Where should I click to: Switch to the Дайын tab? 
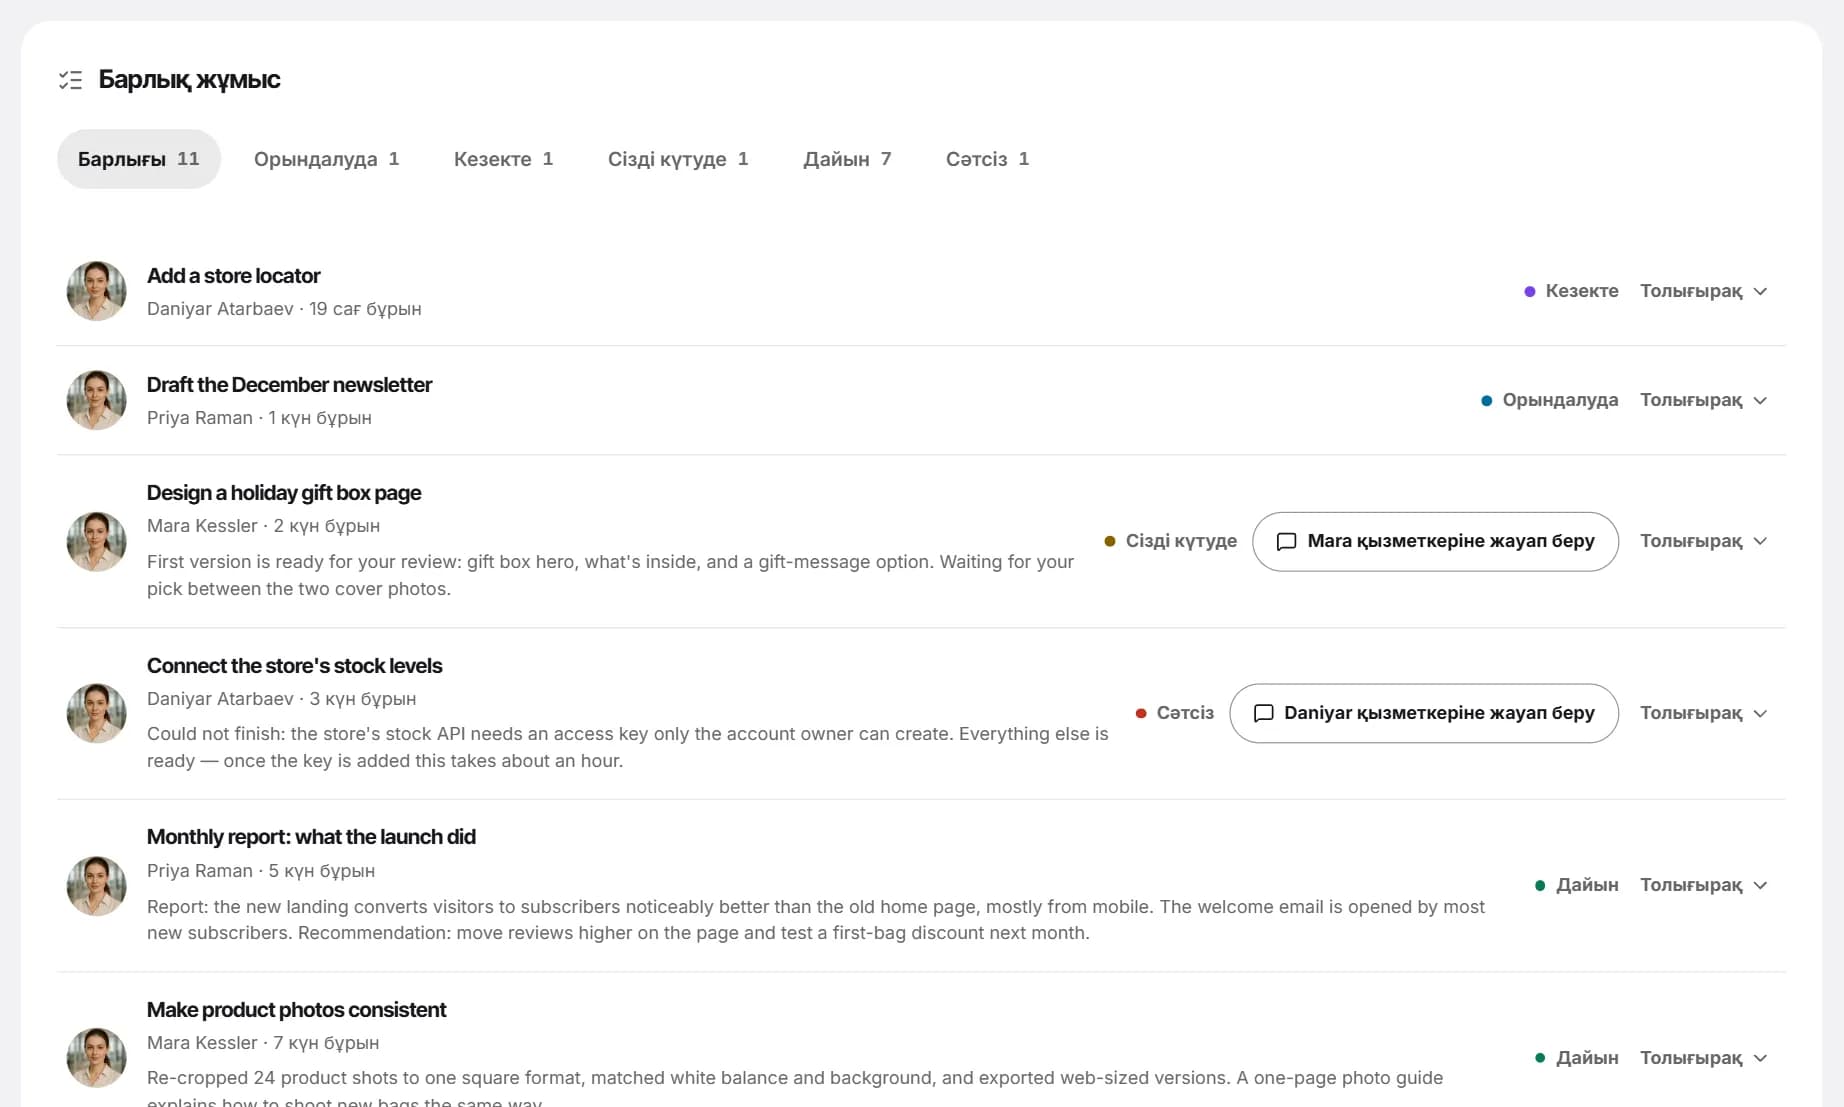point(847,159)
